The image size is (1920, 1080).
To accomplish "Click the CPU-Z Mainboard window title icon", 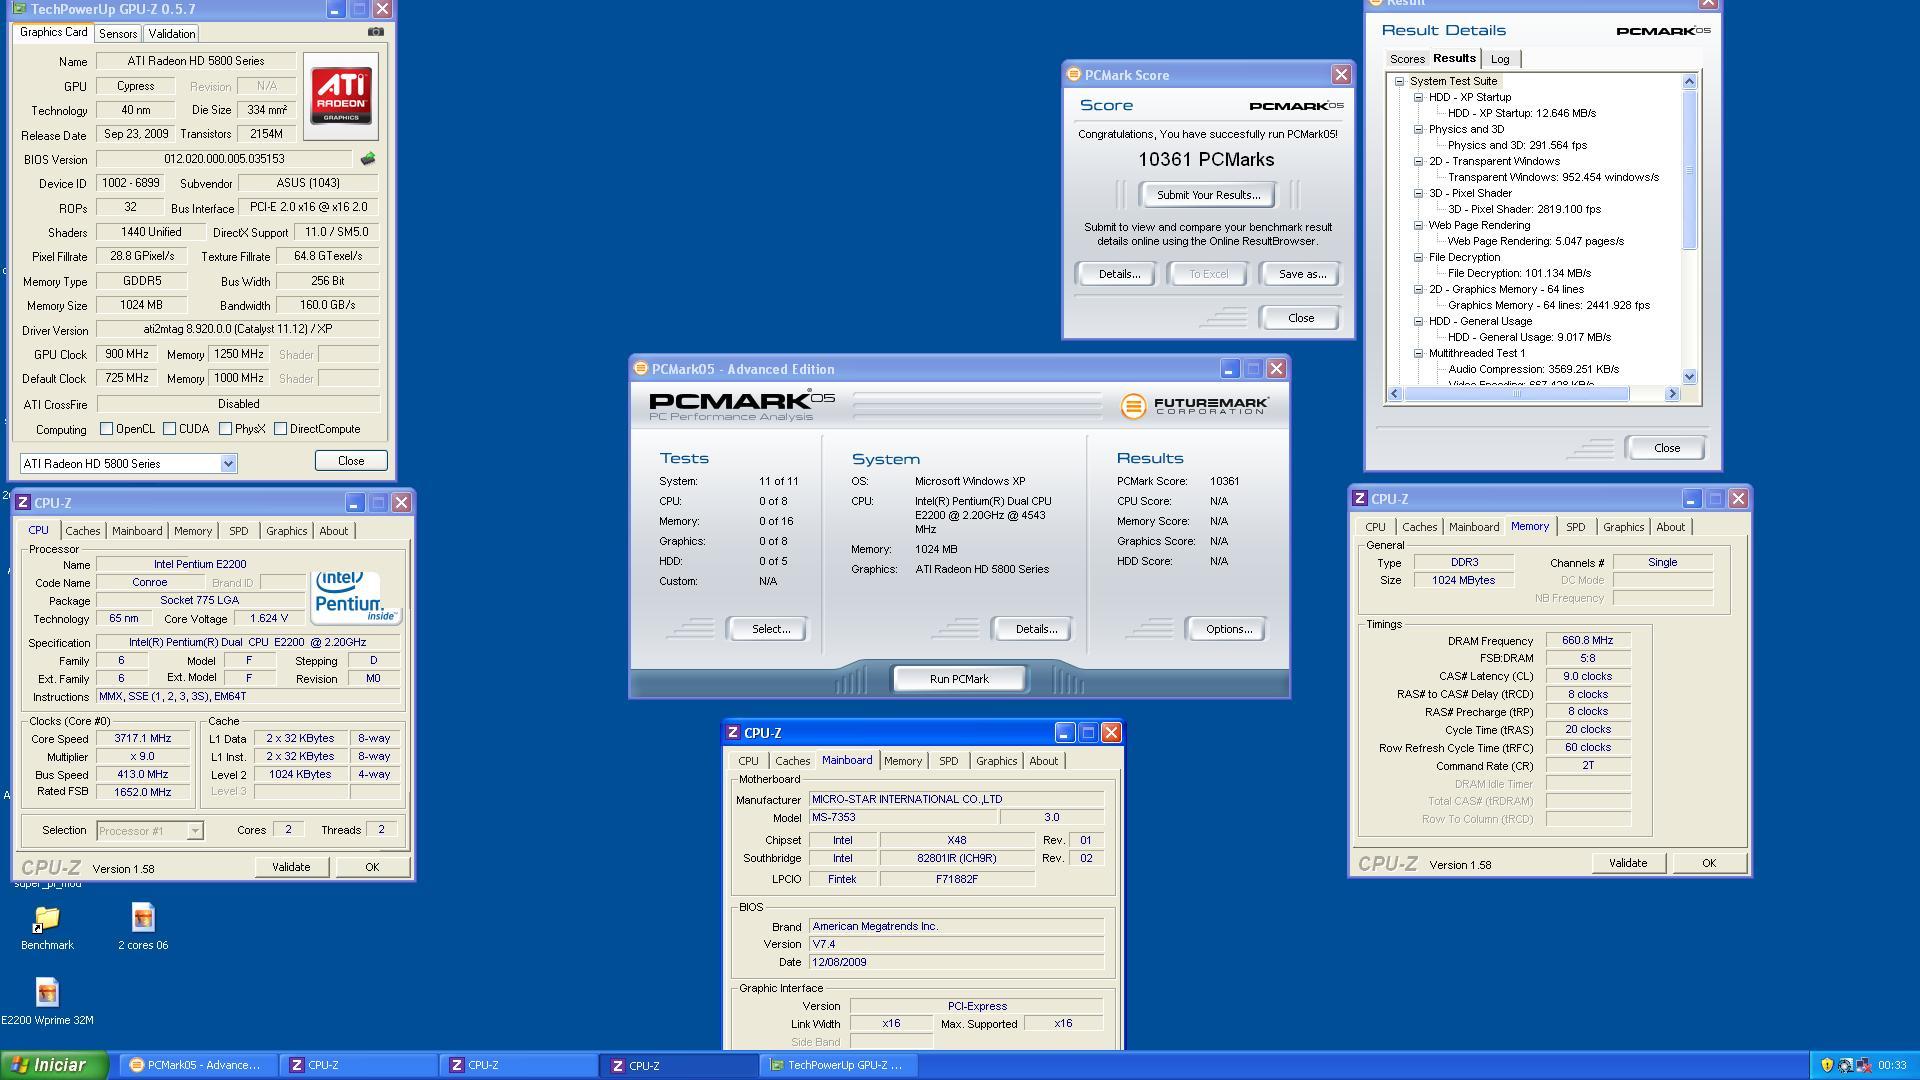I will point(733,732).
